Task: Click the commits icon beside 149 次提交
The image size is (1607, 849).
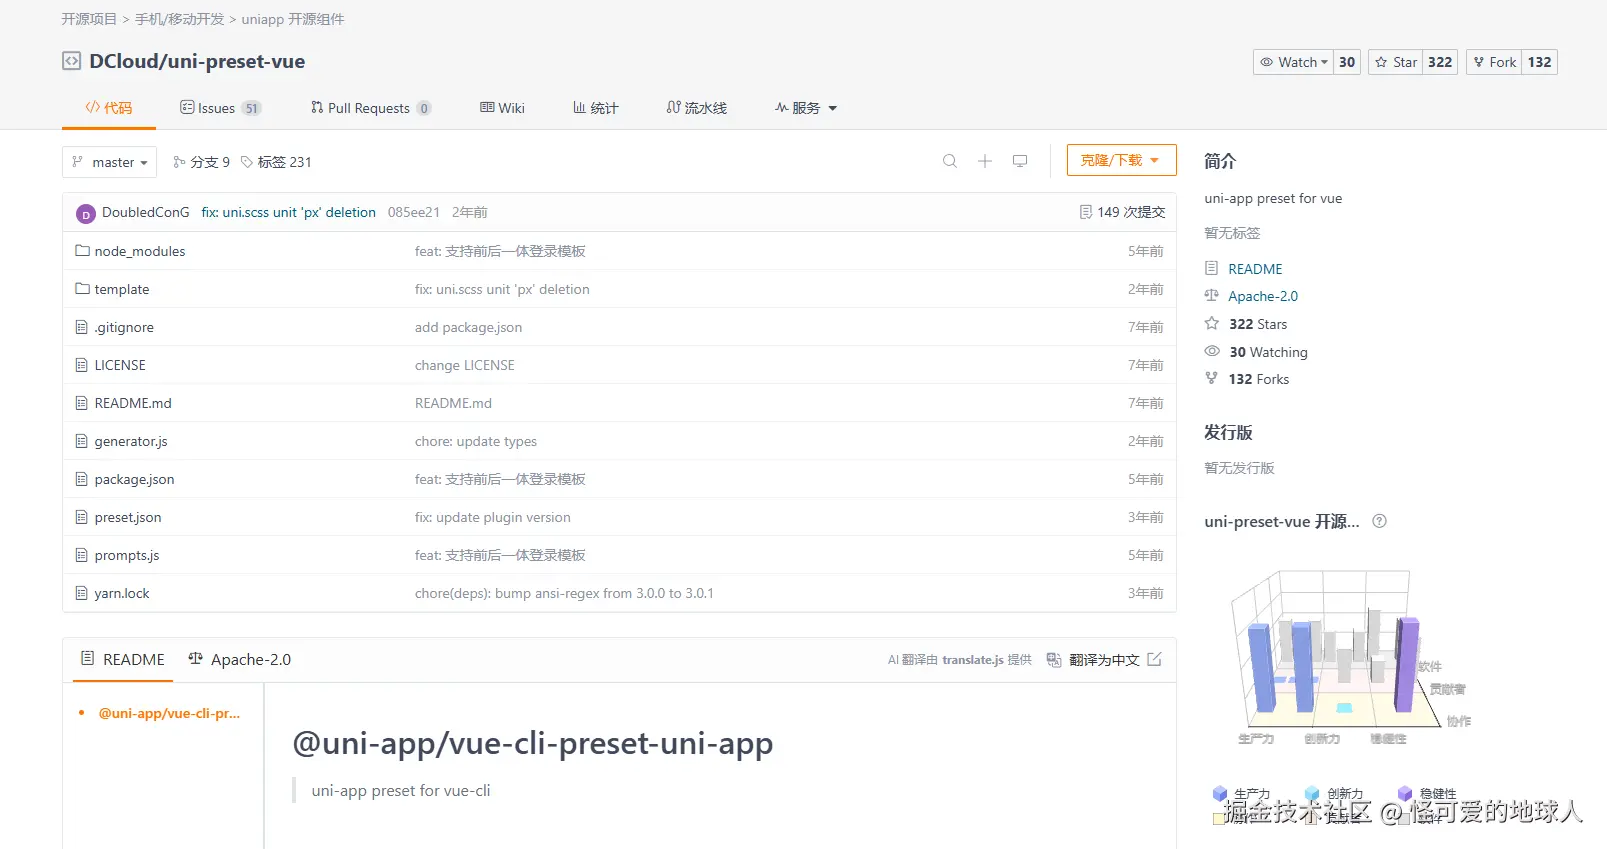Action: (x=1086, y=212)
